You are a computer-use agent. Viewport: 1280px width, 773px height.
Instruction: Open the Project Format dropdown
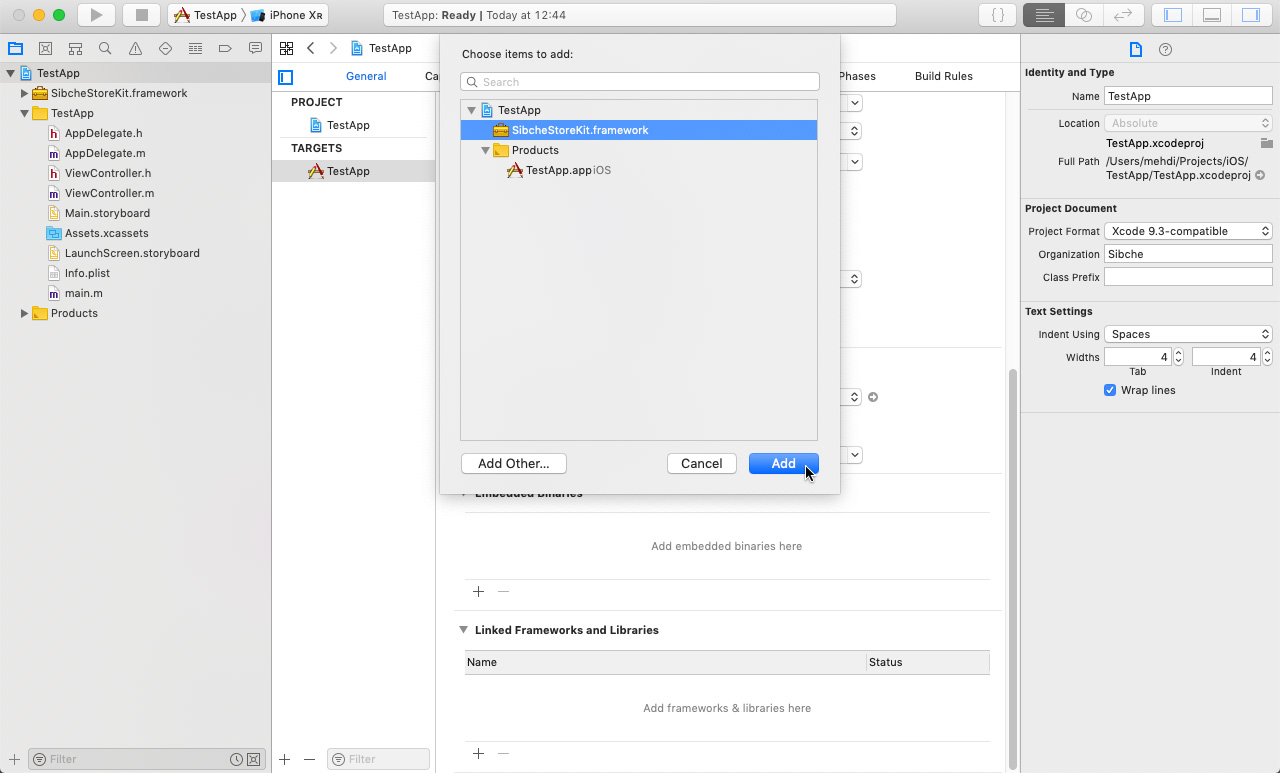coord(1188,231)
